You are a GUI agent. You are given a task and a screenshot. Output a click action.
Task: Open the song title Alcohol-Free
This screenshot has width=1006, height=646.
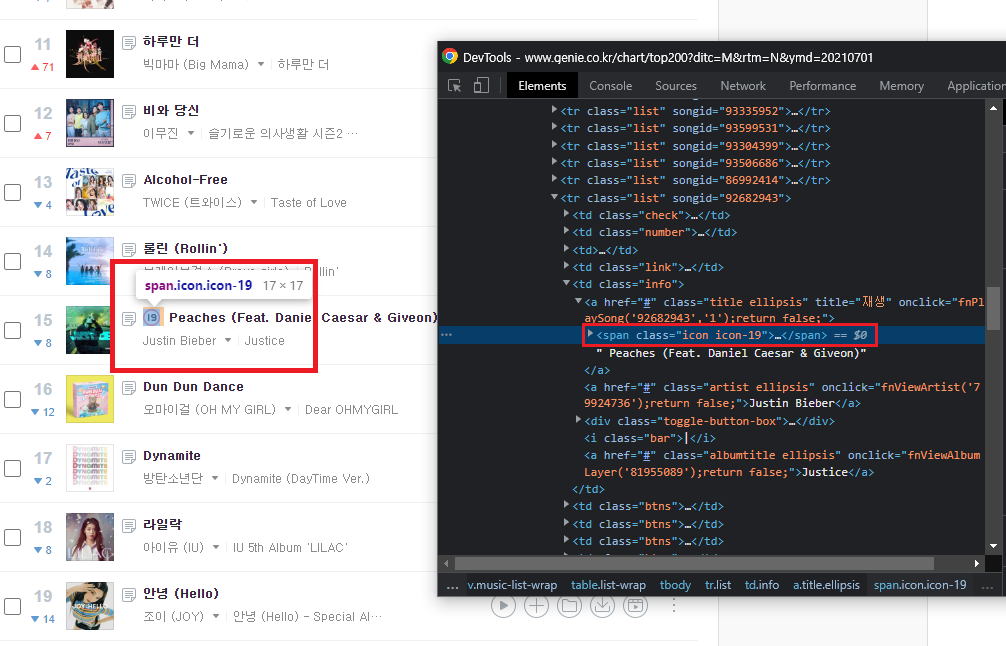(185, 180)
